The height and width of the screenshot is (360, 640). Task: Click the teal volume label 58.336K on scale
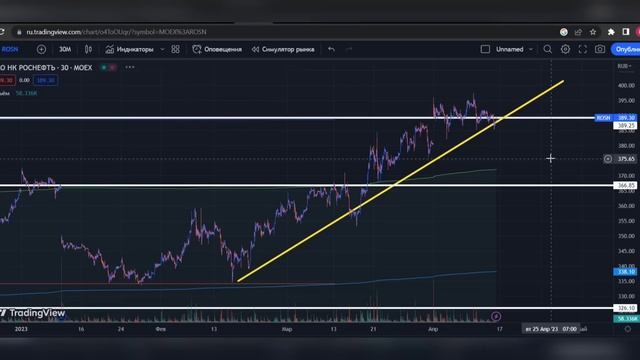tap(626, 318)
